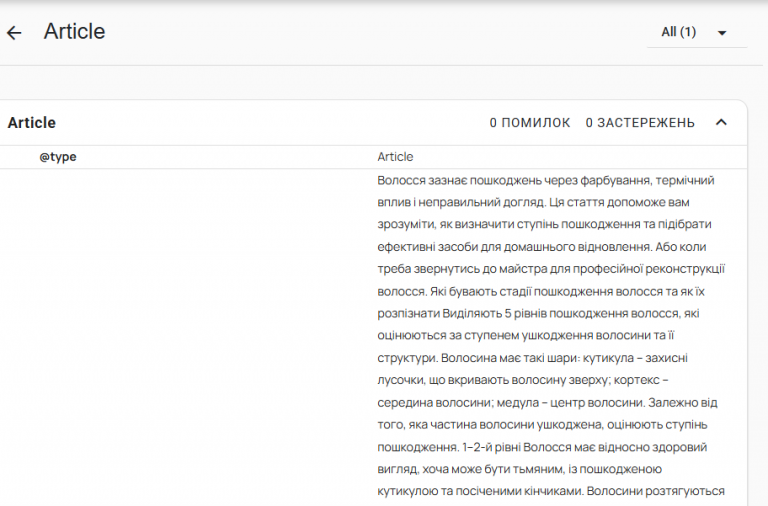The image size is (768, 506).
Task: Click the line starting with розпізнати Виділяють 5 рівнів
Action: 538,313
